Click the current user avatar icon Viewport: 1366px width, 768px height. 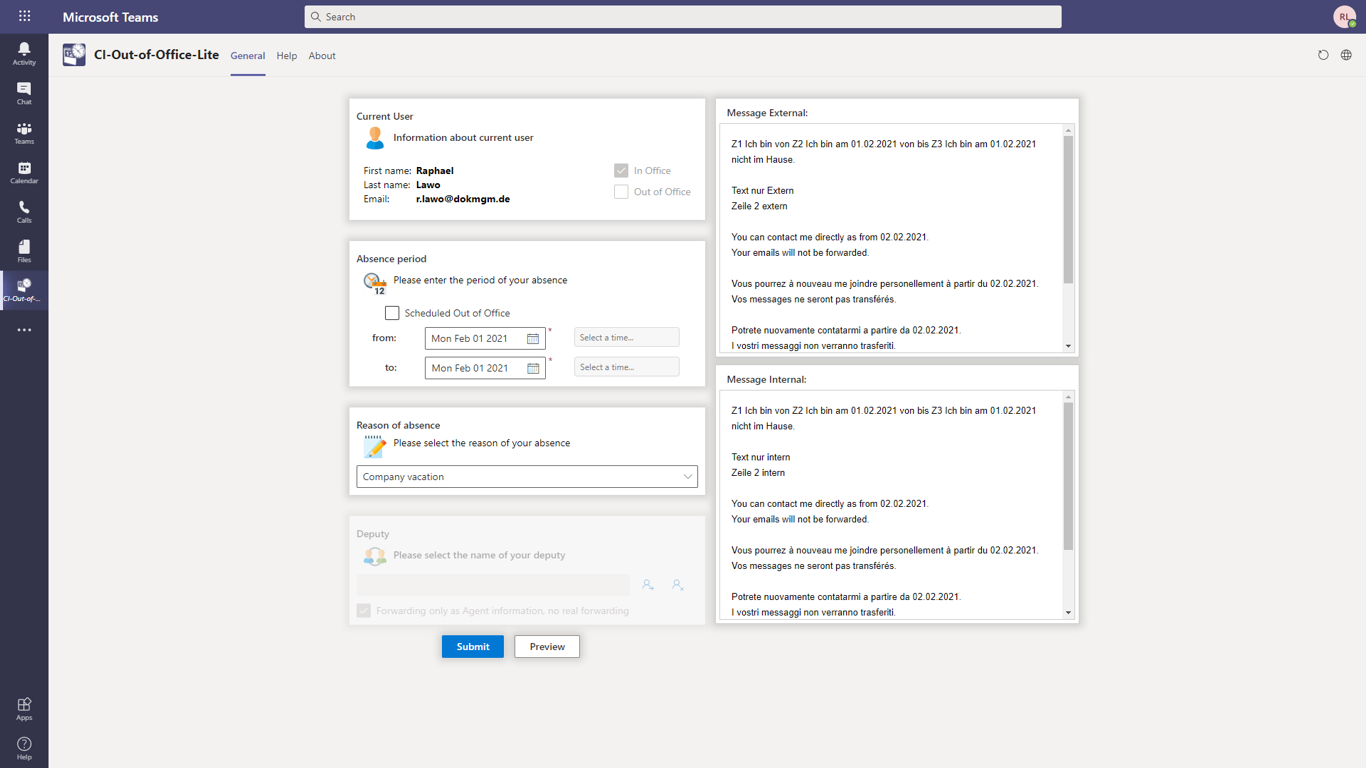click(375, 138)
